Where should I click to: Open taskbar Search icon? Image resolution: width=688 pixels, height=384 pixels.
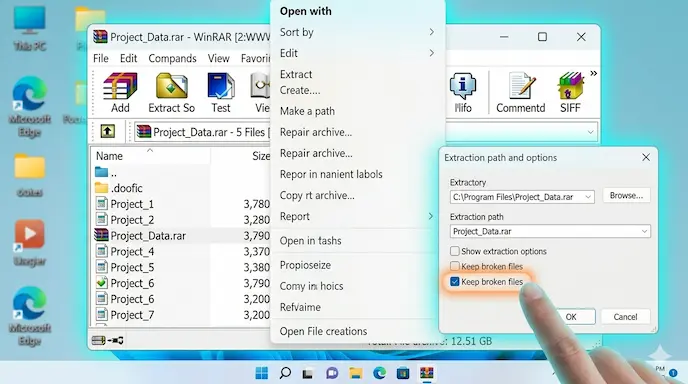click(x=285, y=373)
